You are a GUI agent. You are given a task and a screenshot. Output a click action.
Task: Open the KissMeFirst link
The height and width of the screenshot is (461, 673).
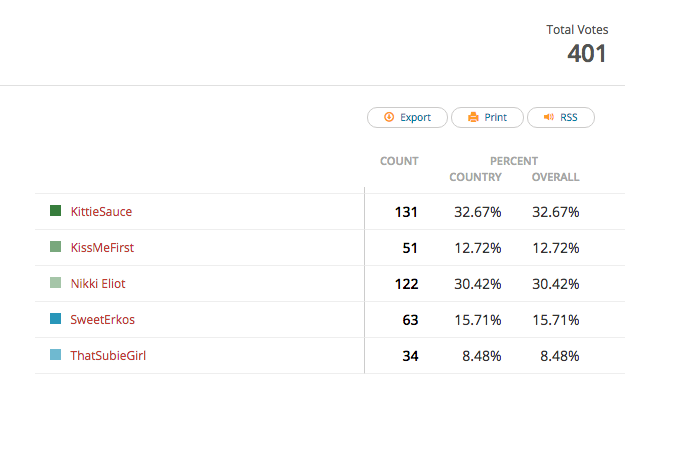tap(102, 248)
